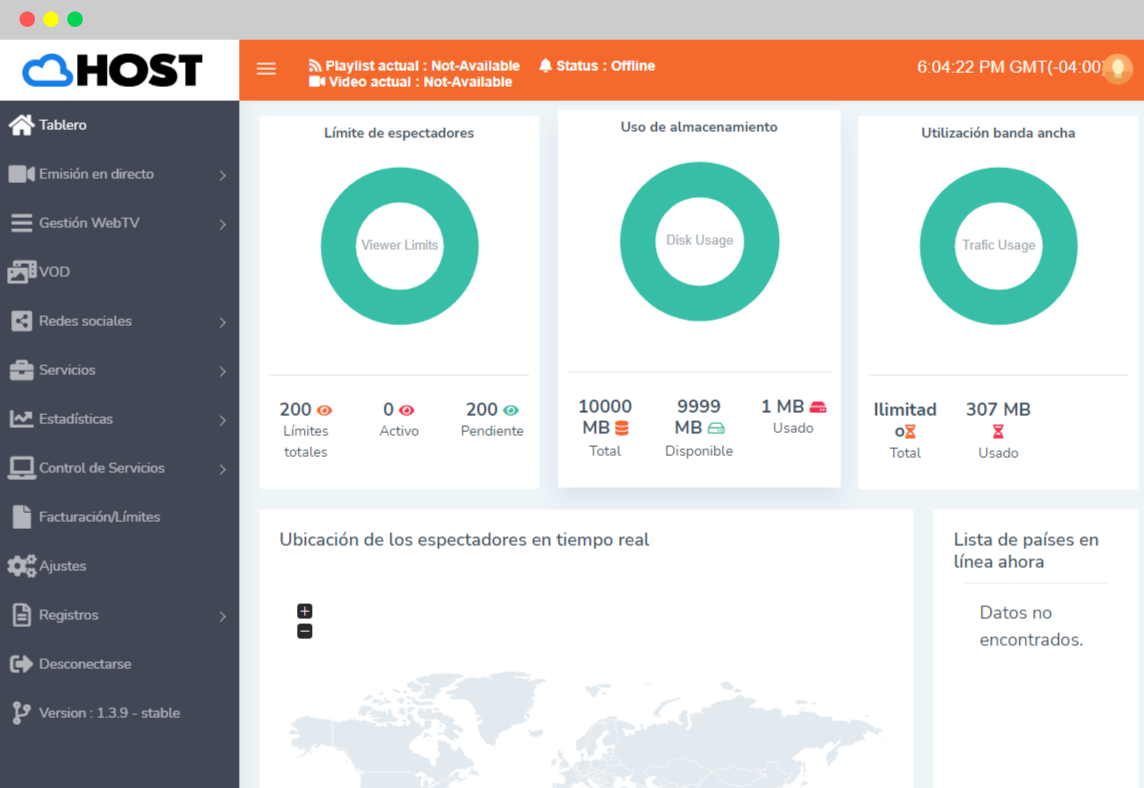Viewport: 1144px width, 788px height.
Task: Click the 6:04:22 PM GMT clock
Action: (x=1010, y=67)
